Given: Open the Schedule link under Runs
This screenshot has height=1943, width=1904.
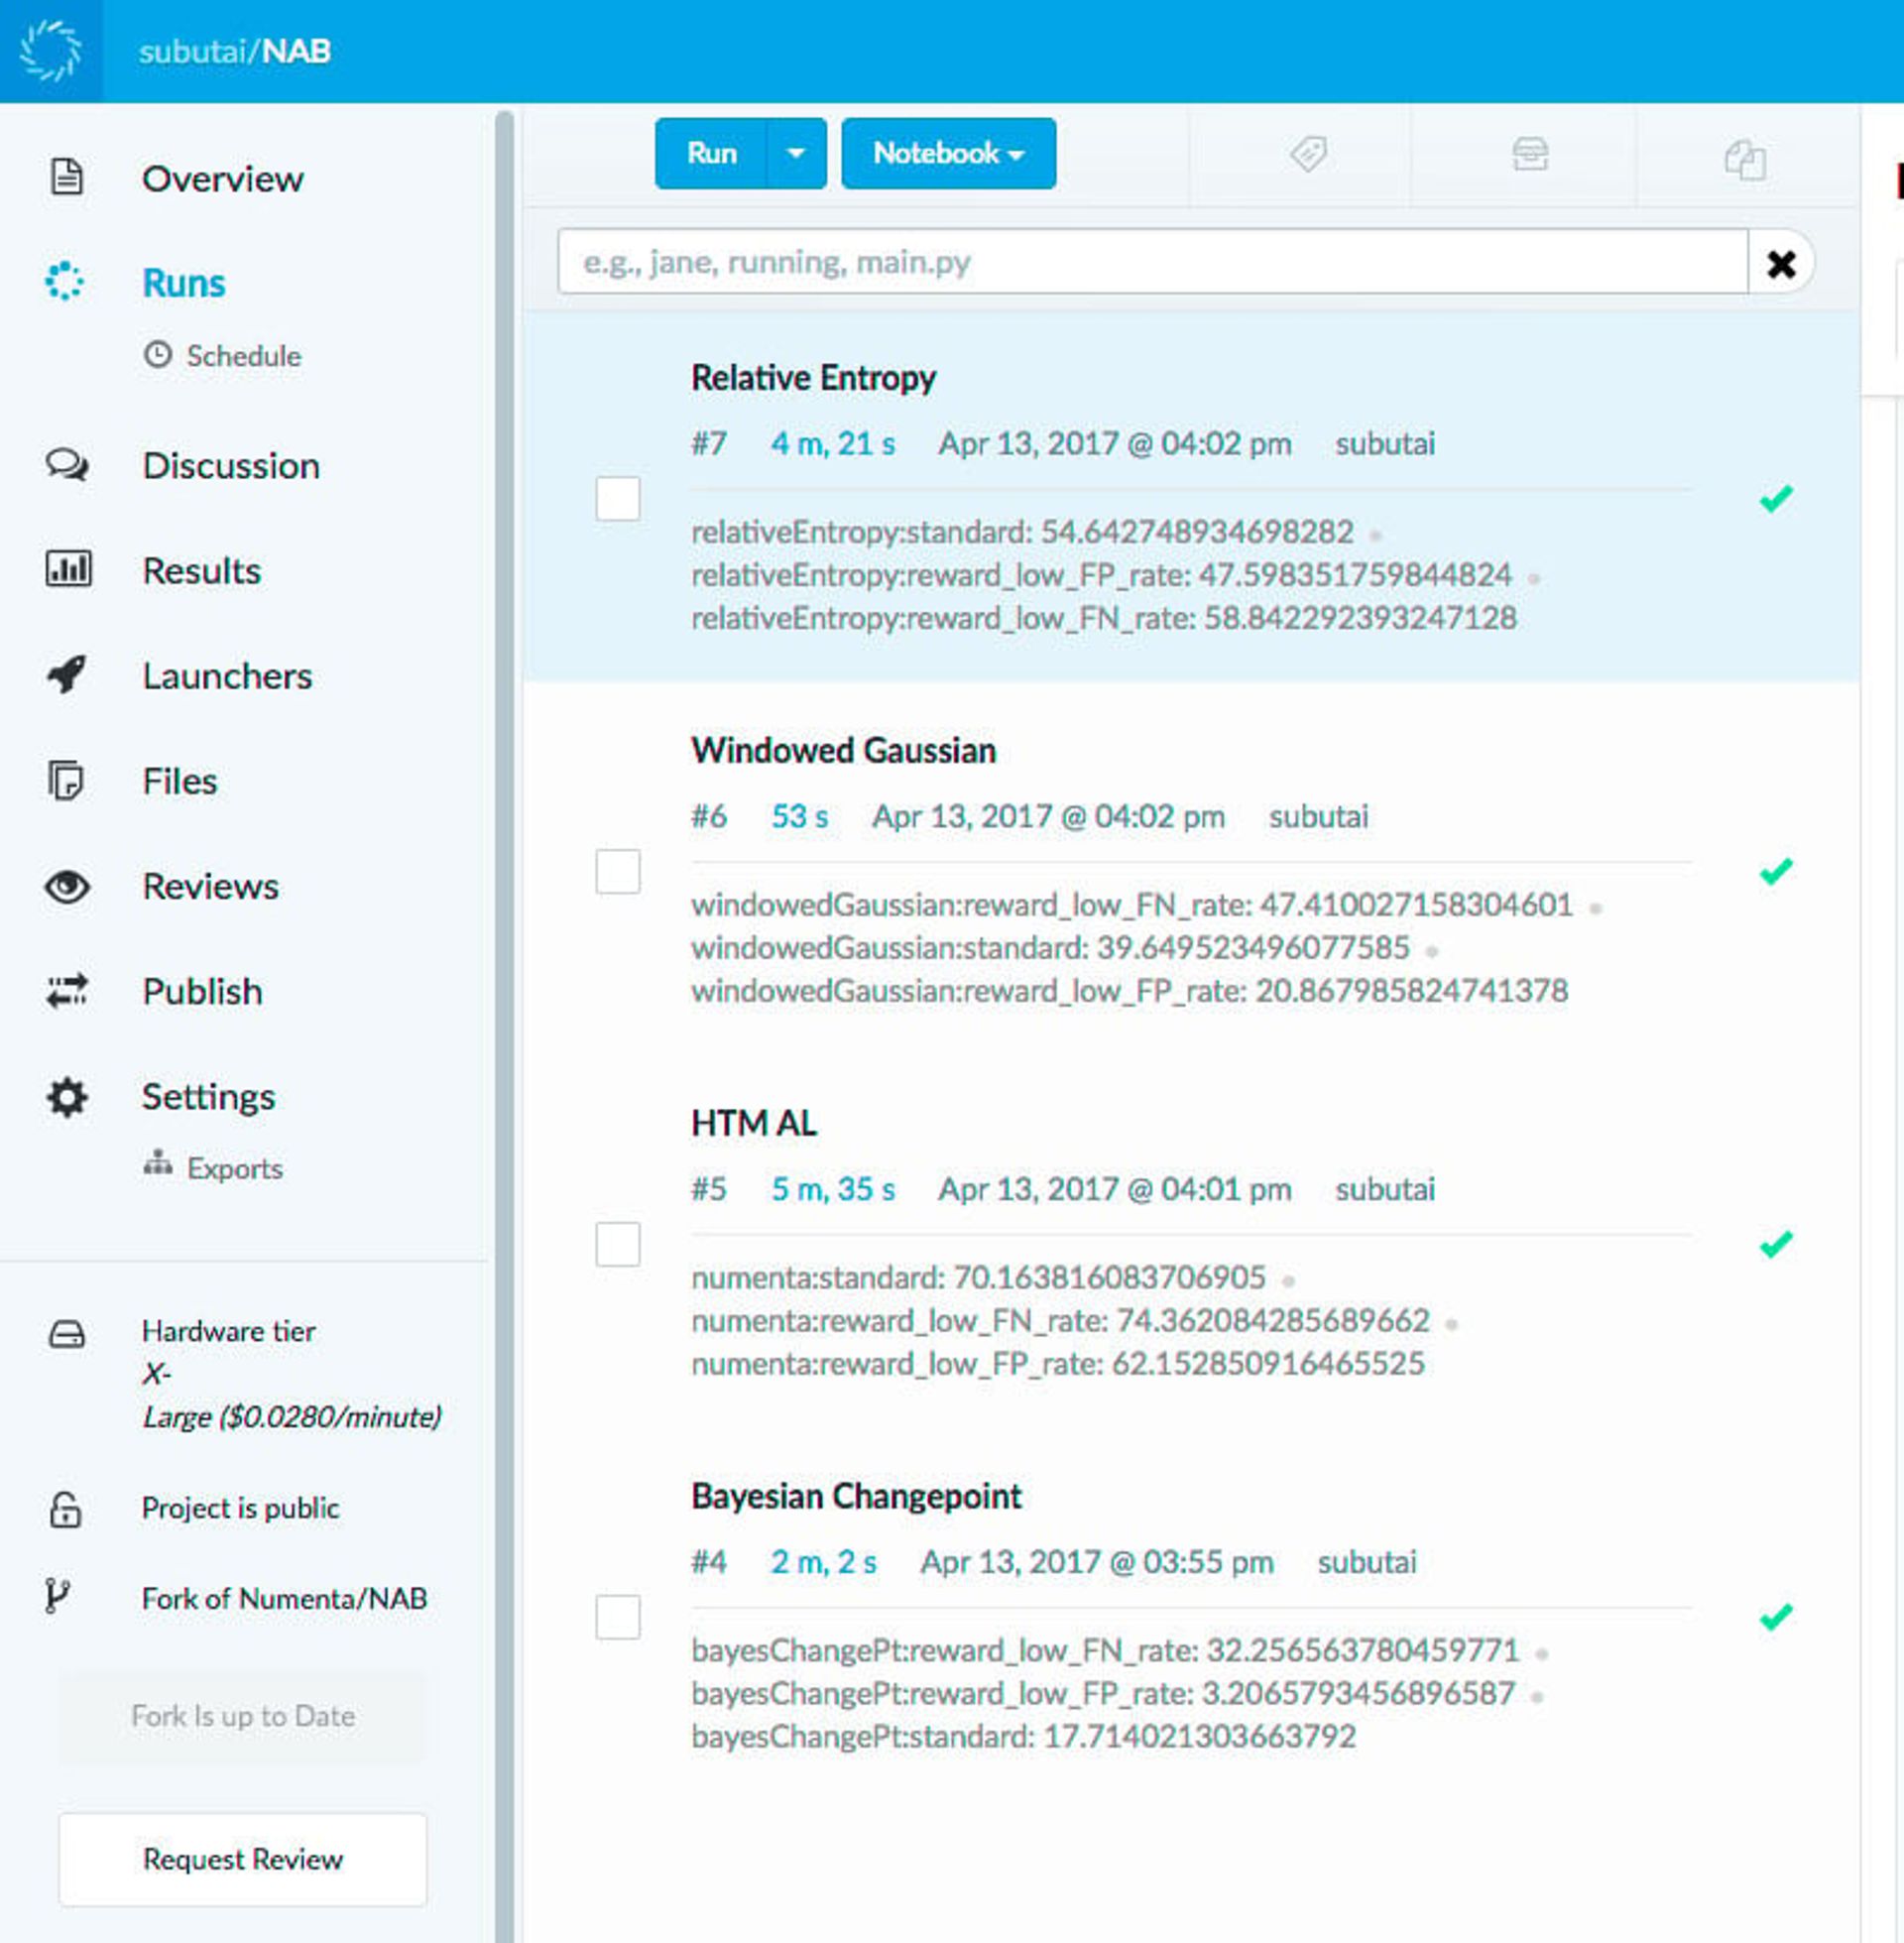Looking at the screenshot, I should click(x=242, y=356).
